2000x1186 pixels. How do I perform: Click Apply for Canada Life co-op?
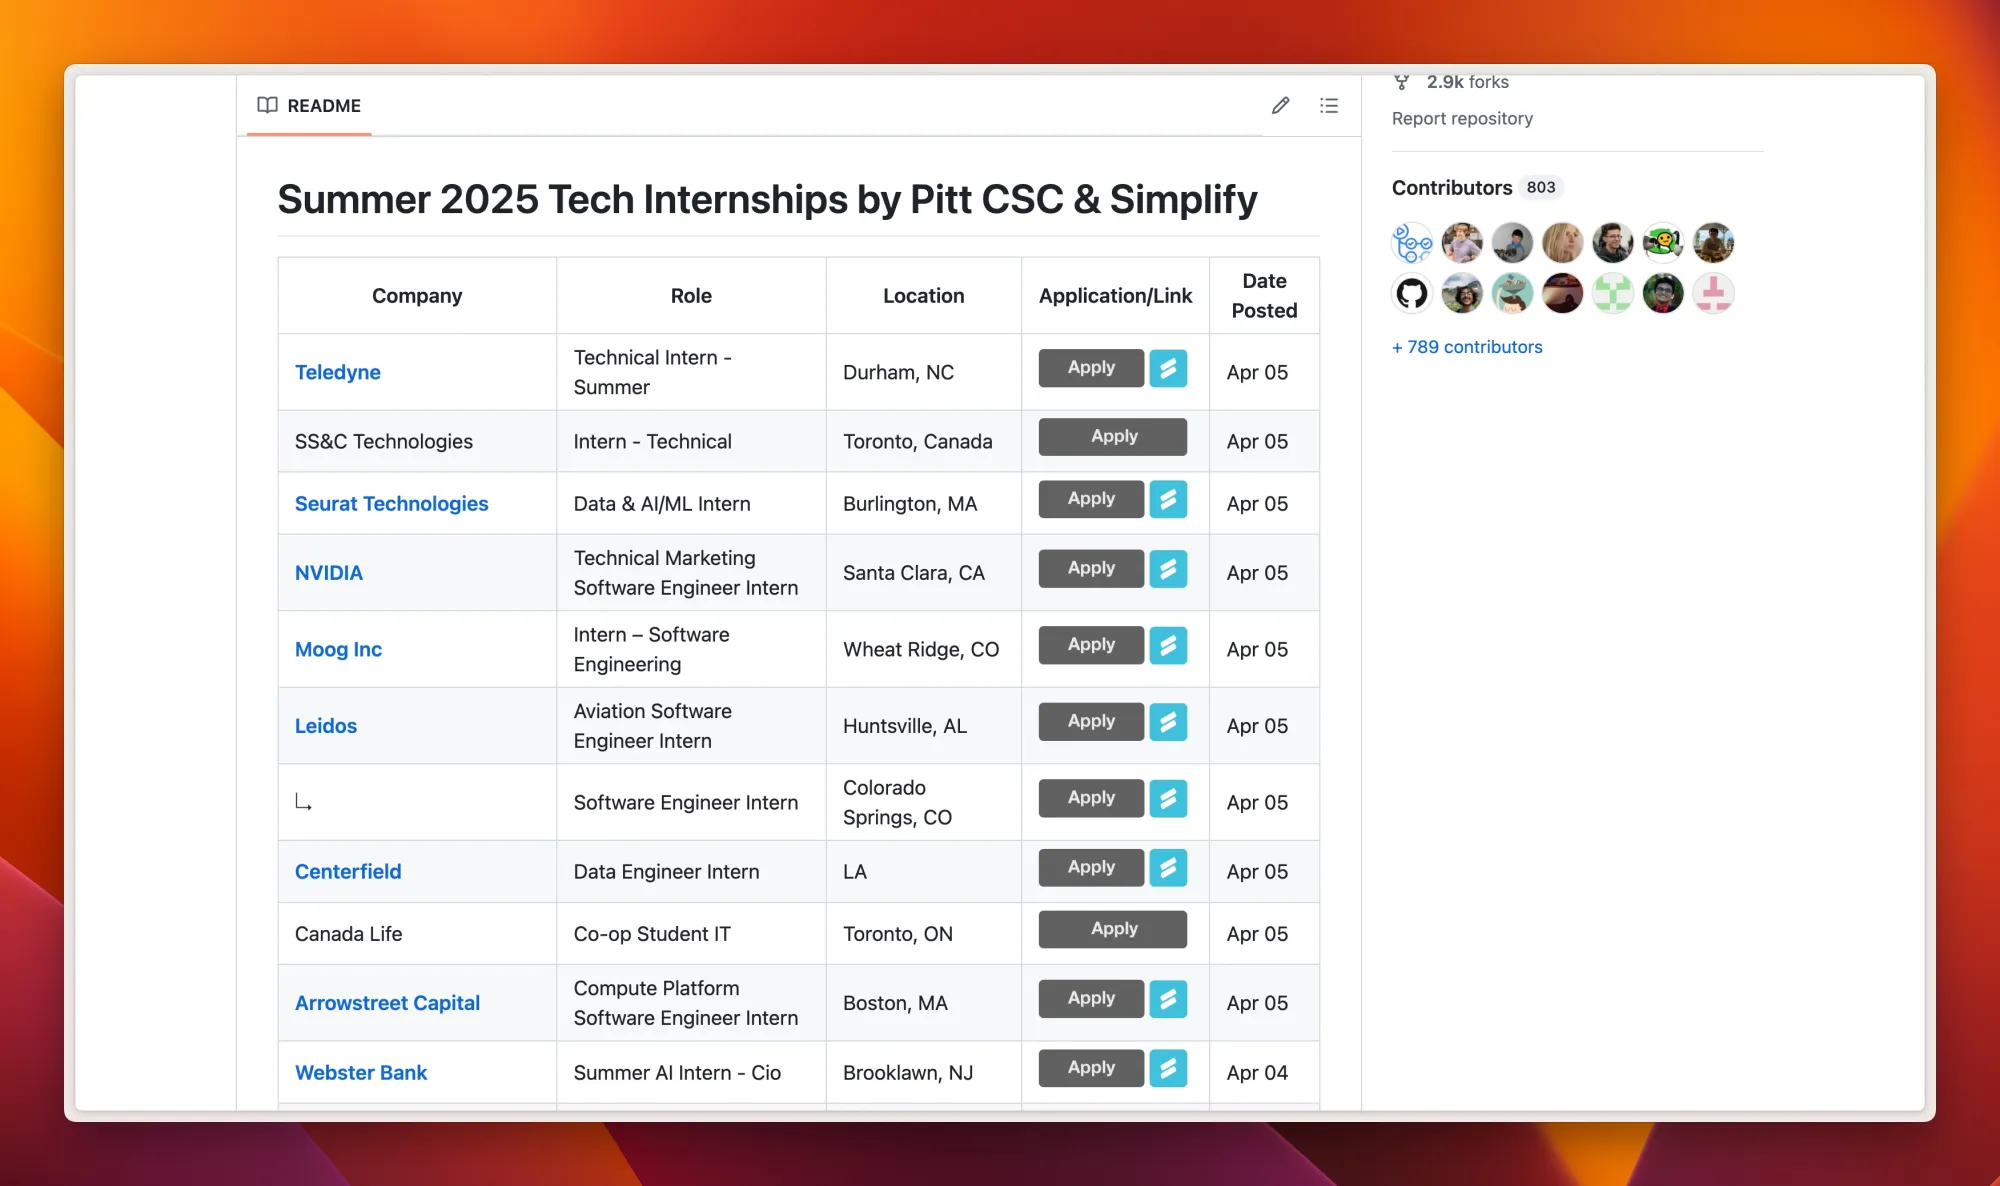click(x=1112, y=929)
